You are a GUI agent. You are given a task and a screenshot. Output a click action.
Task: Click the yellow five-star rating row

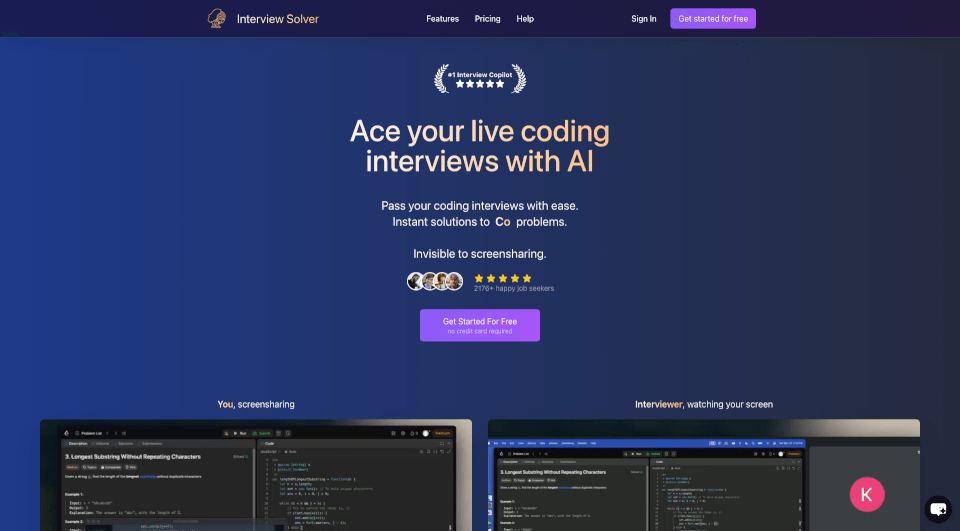click(x=502, y=278)
